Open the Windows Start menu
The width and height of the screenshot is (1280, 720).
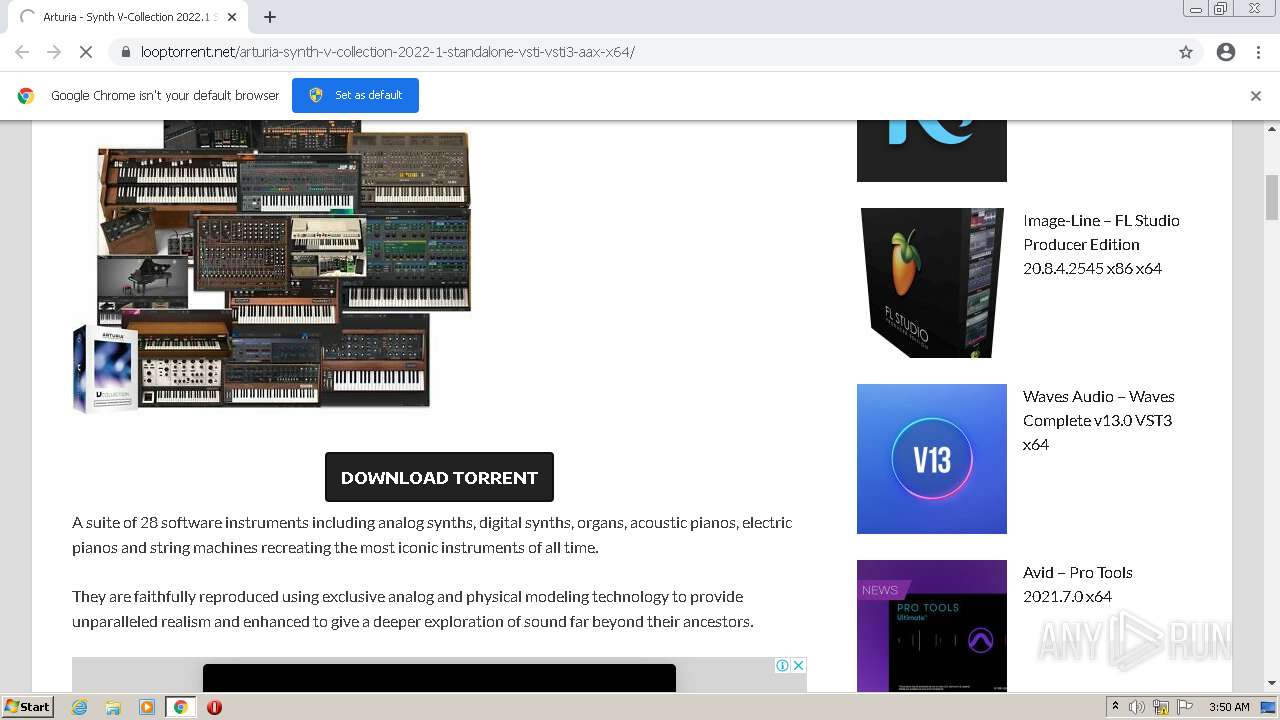(27, 706)
